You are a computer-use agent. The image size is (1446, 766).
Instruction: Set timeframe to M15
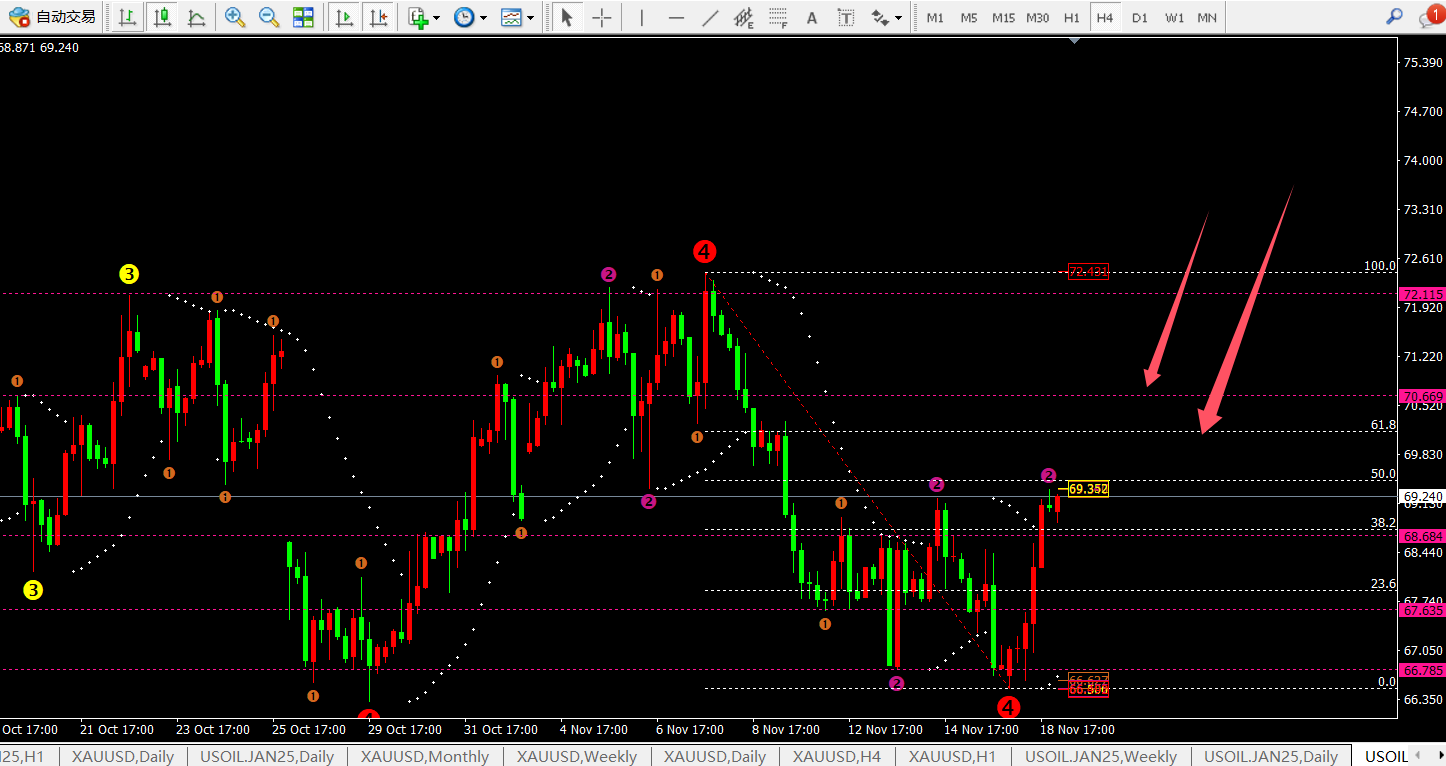click(x=1003, y=17)
